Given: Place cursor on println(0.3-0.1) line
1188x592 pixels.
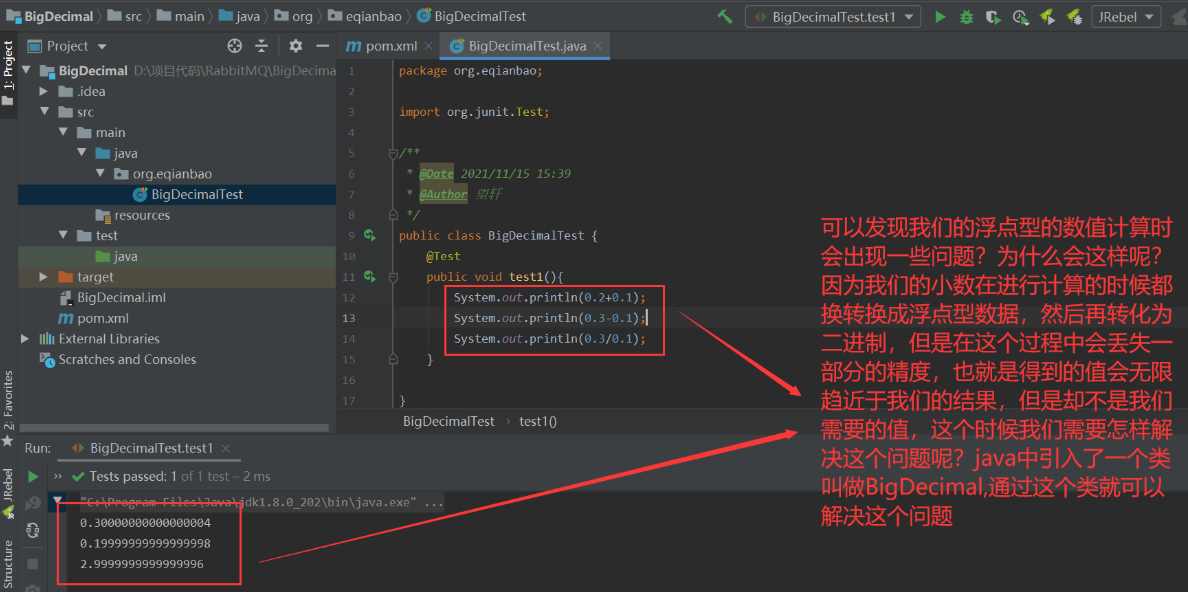Looking at the screenshot, I should click(549, 318).
